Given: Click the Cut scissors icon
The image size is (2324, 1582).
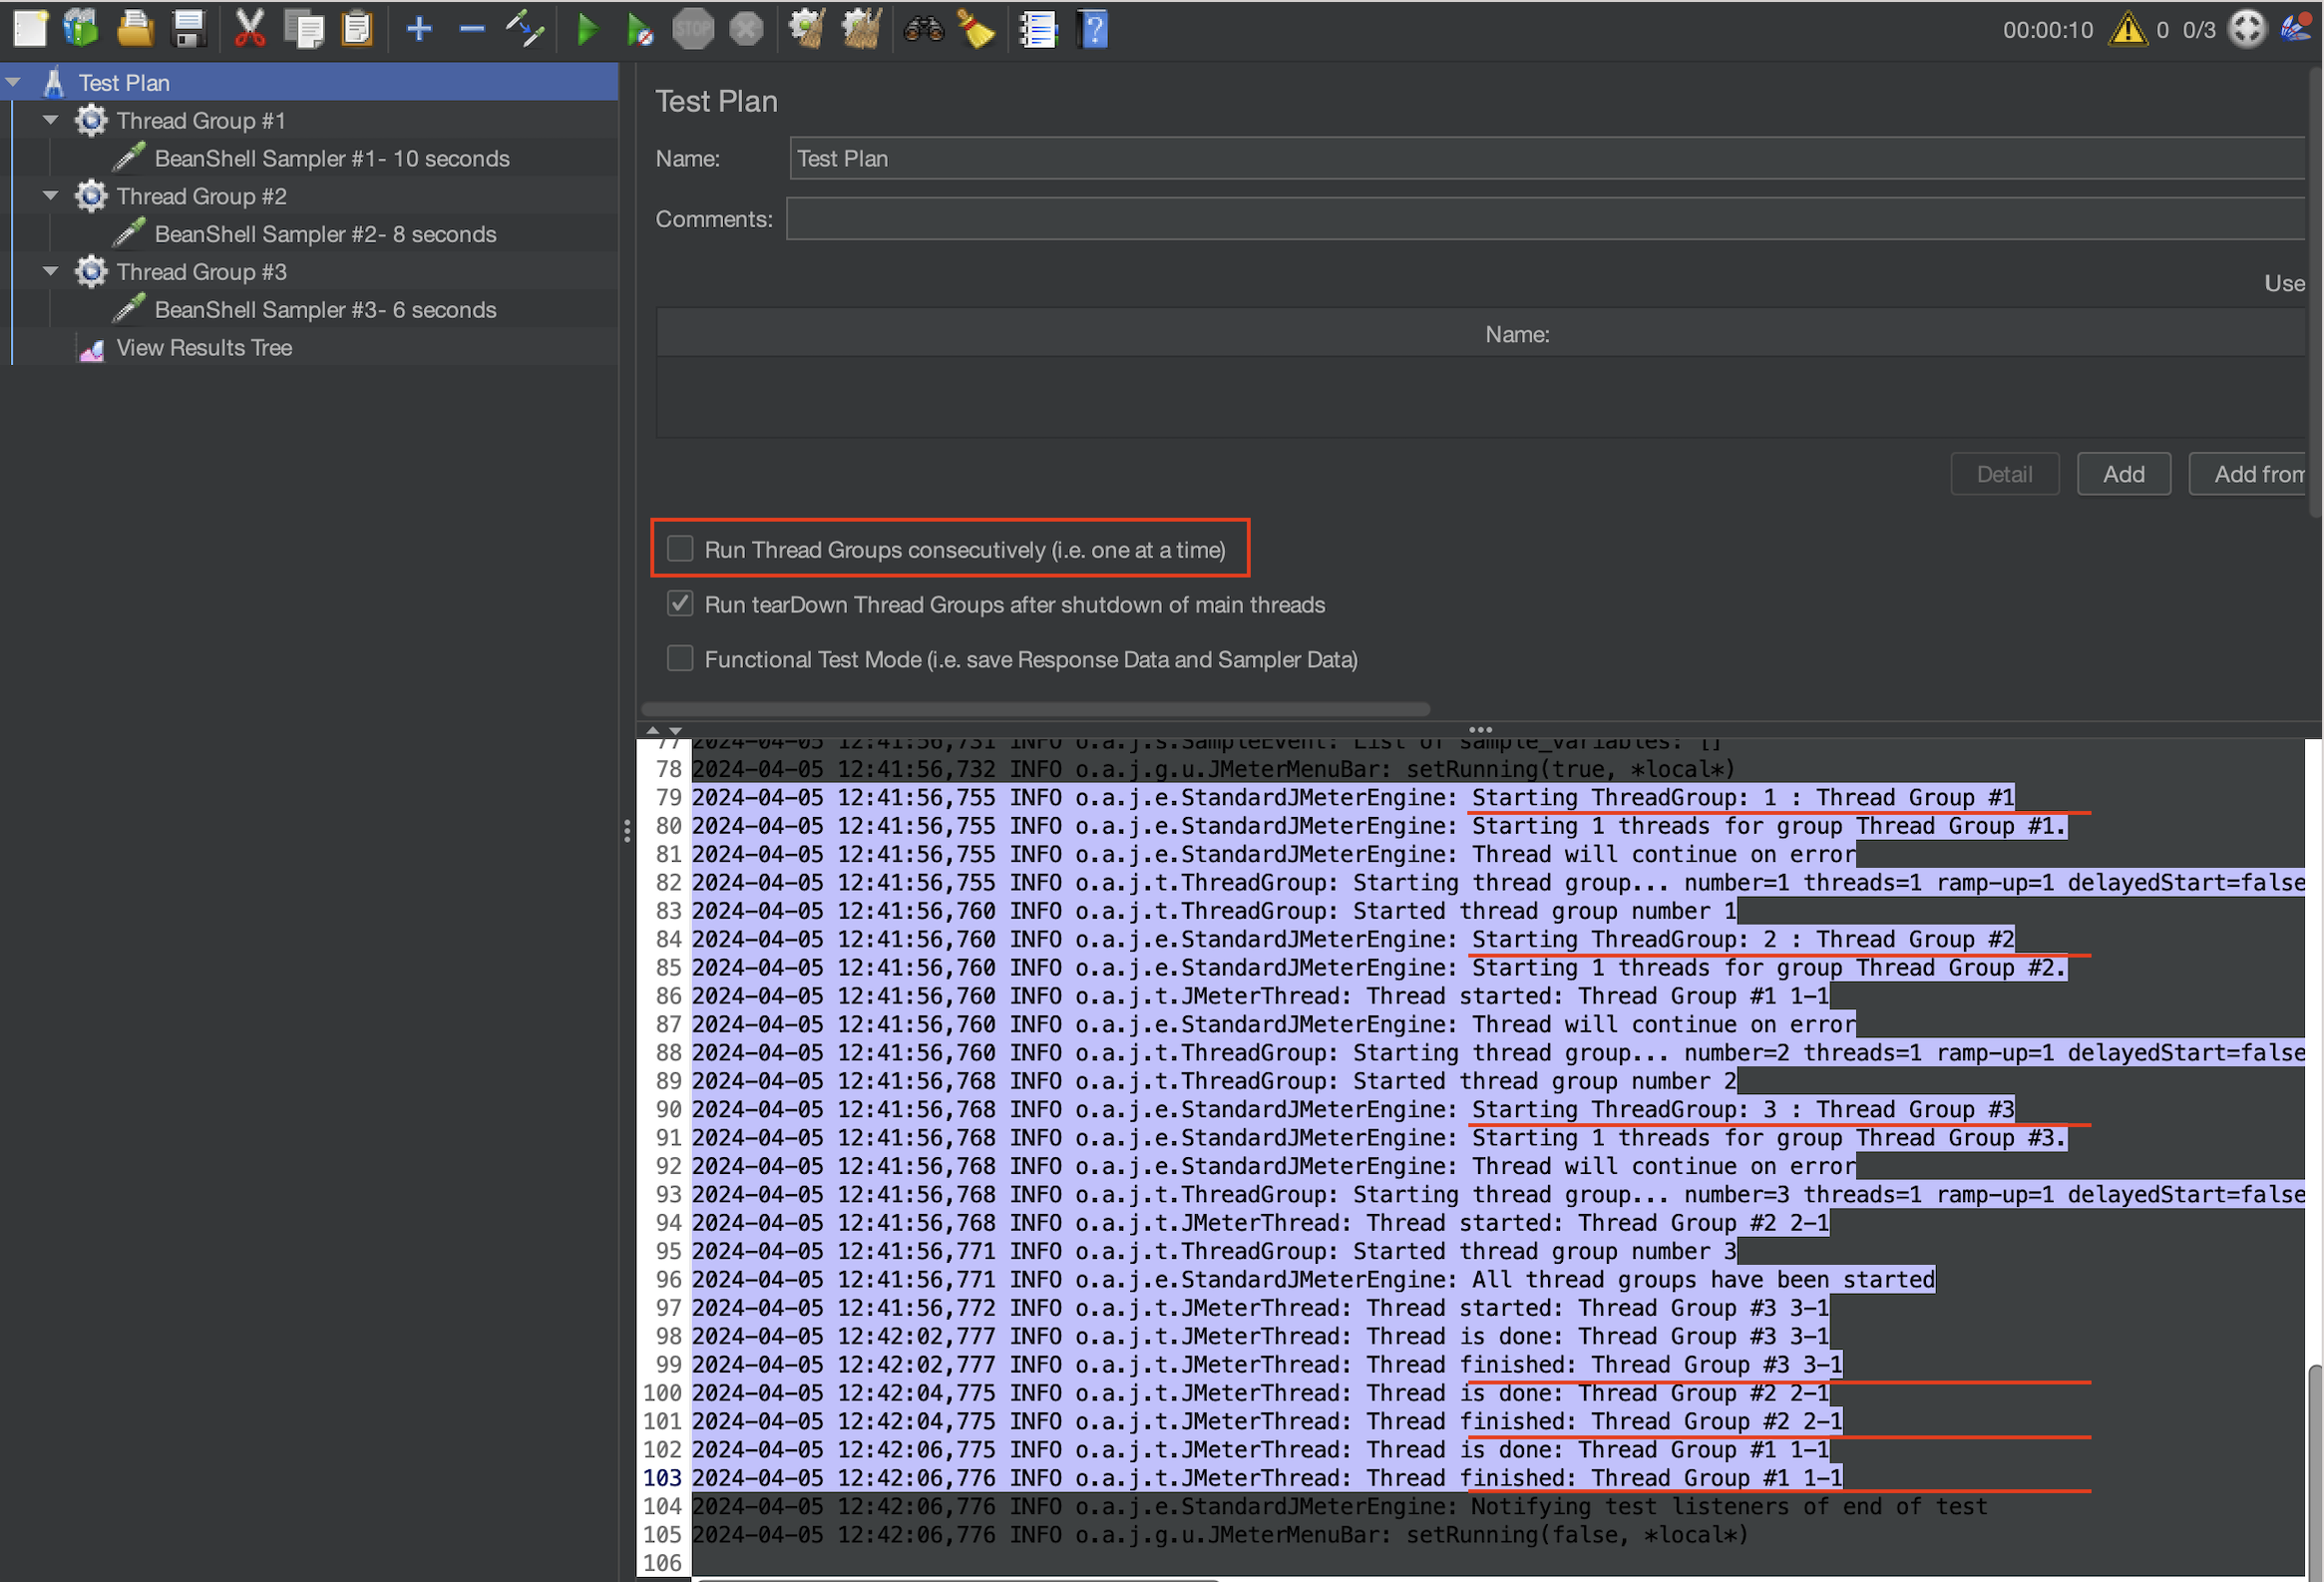Looking at the screenshot, I should coord(249,30).
